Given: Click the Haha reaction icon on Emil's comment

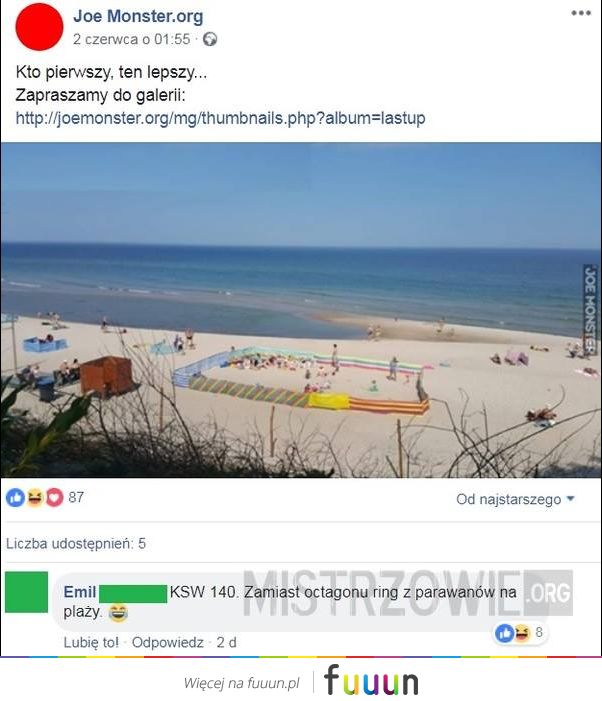Looking at the screenshot, I should (x=522, y=633).
